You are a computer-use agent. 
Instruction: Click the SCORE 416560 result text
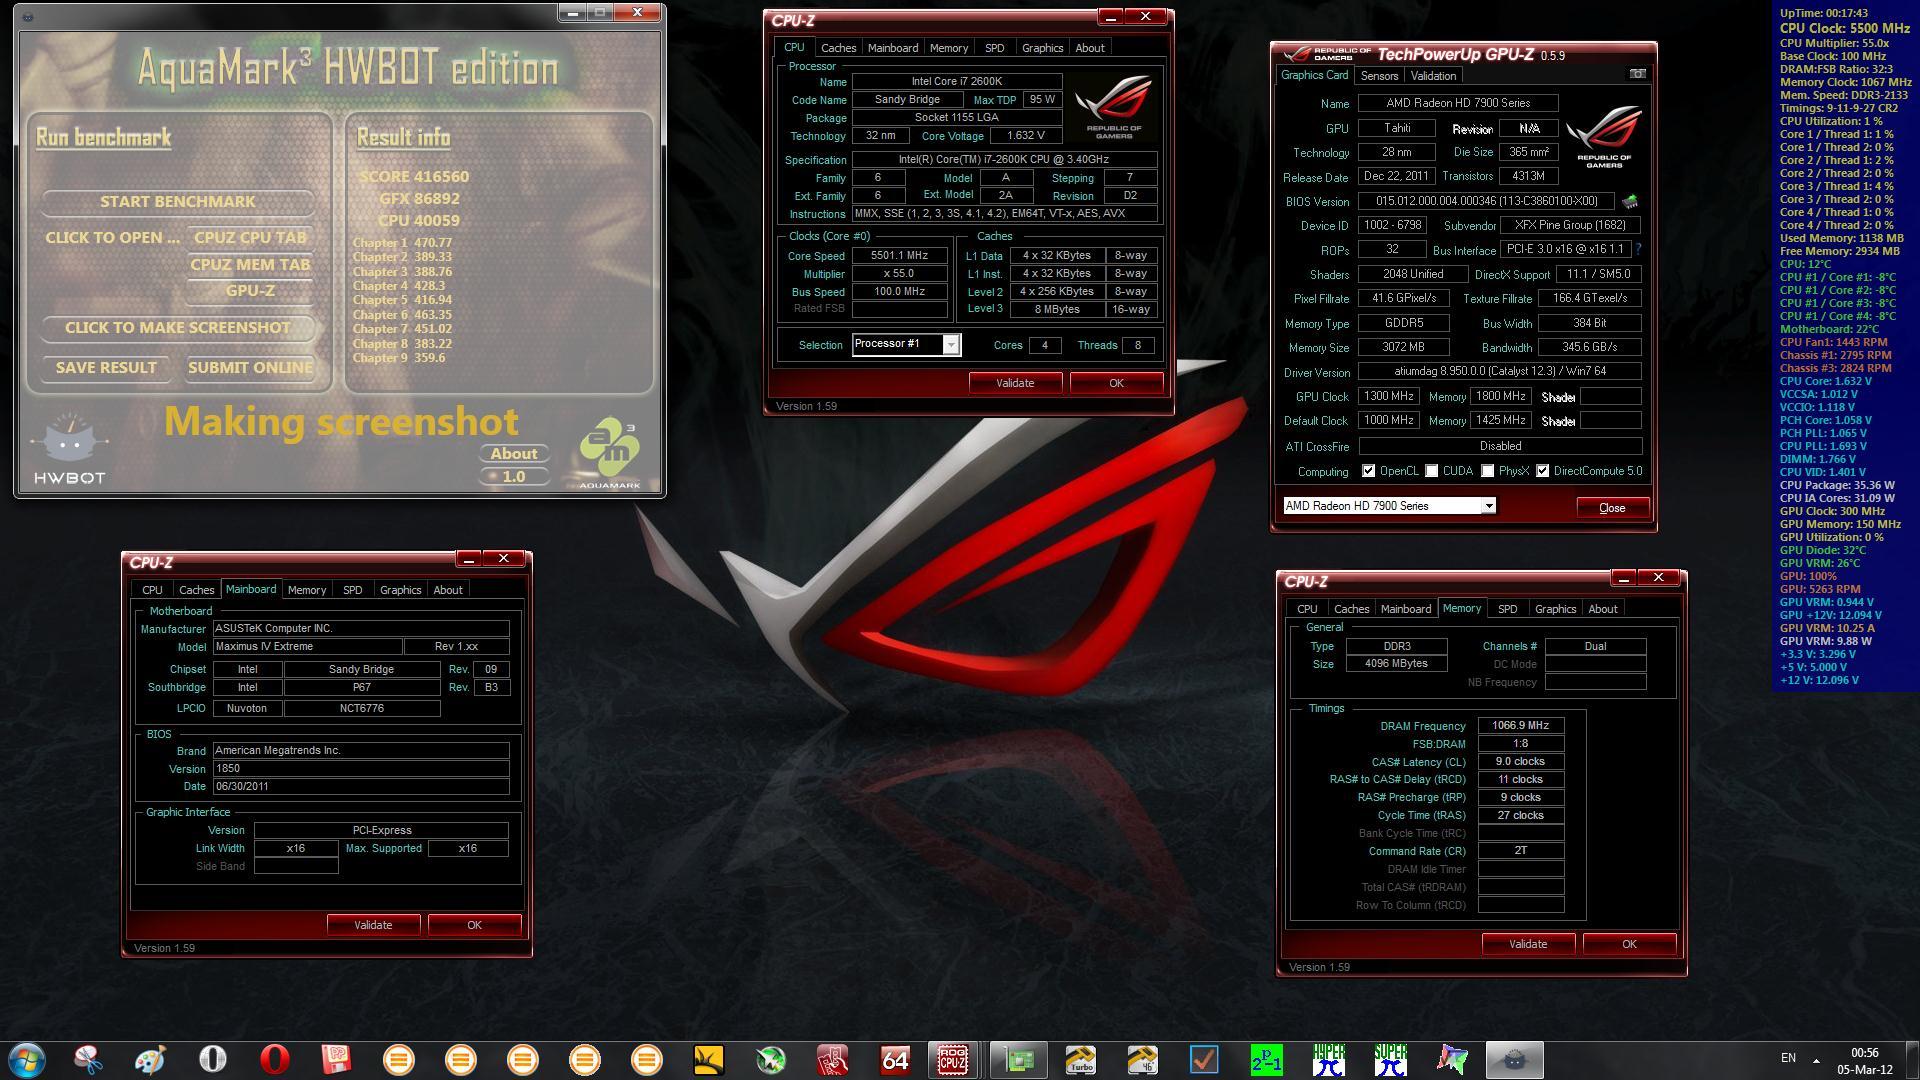point(414,177)
